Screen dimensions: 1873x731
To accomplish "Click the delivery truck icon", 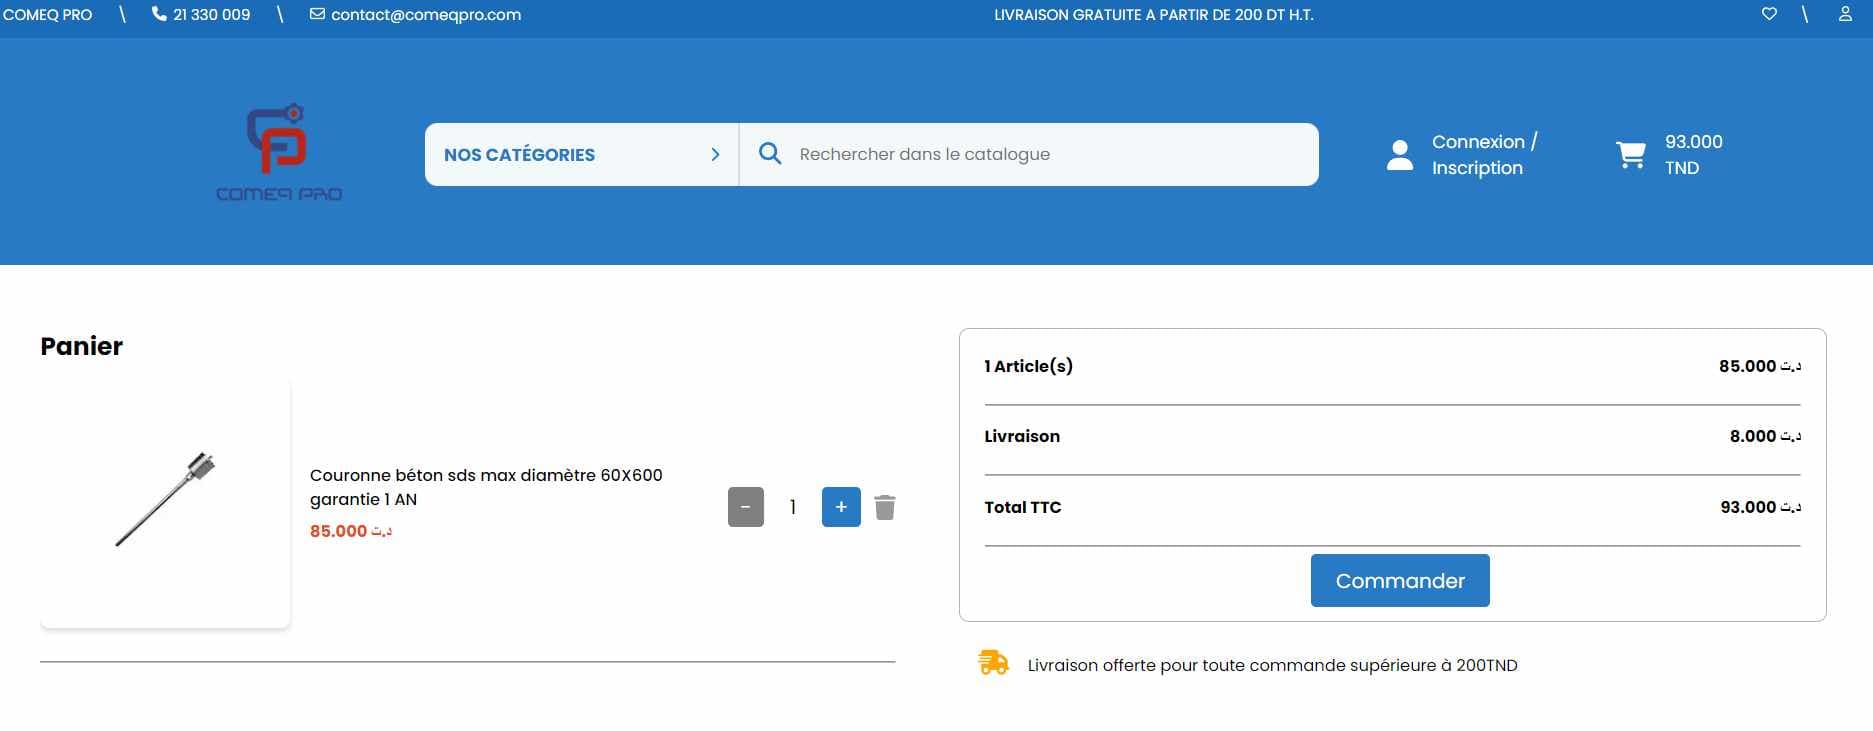I will pyautogui.click(x=993, y=663).
